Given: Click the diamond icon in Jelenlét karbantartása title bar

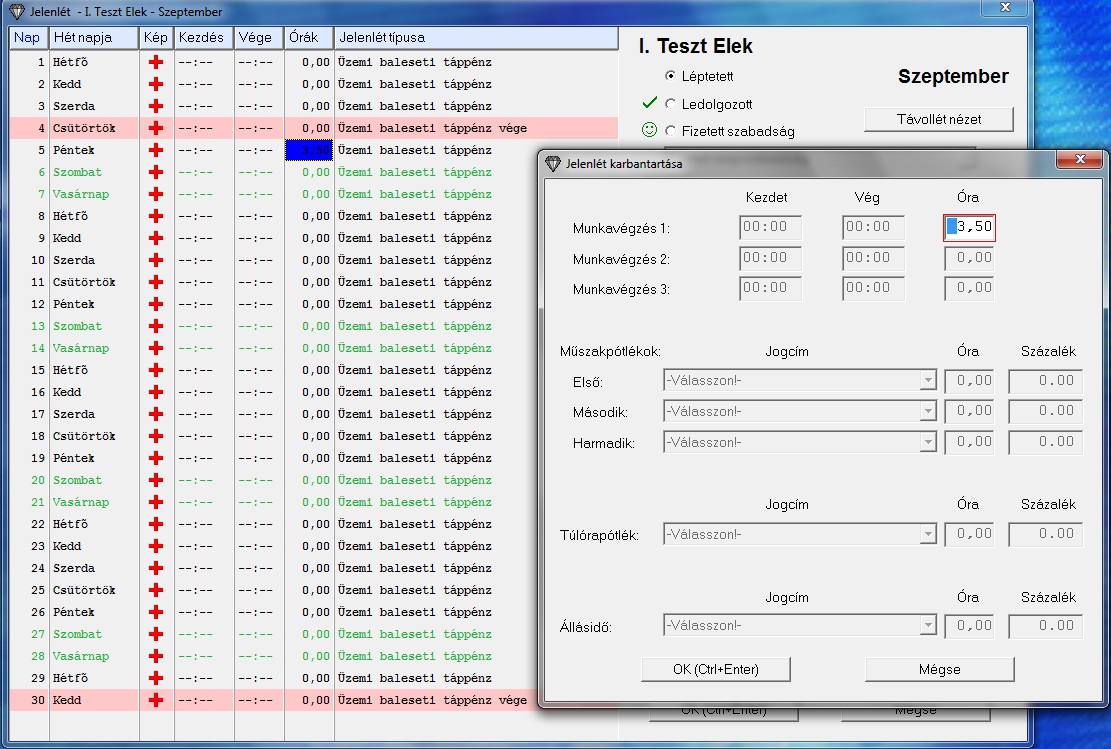Looking at the screenshot, I should click(x=553, y=164).
